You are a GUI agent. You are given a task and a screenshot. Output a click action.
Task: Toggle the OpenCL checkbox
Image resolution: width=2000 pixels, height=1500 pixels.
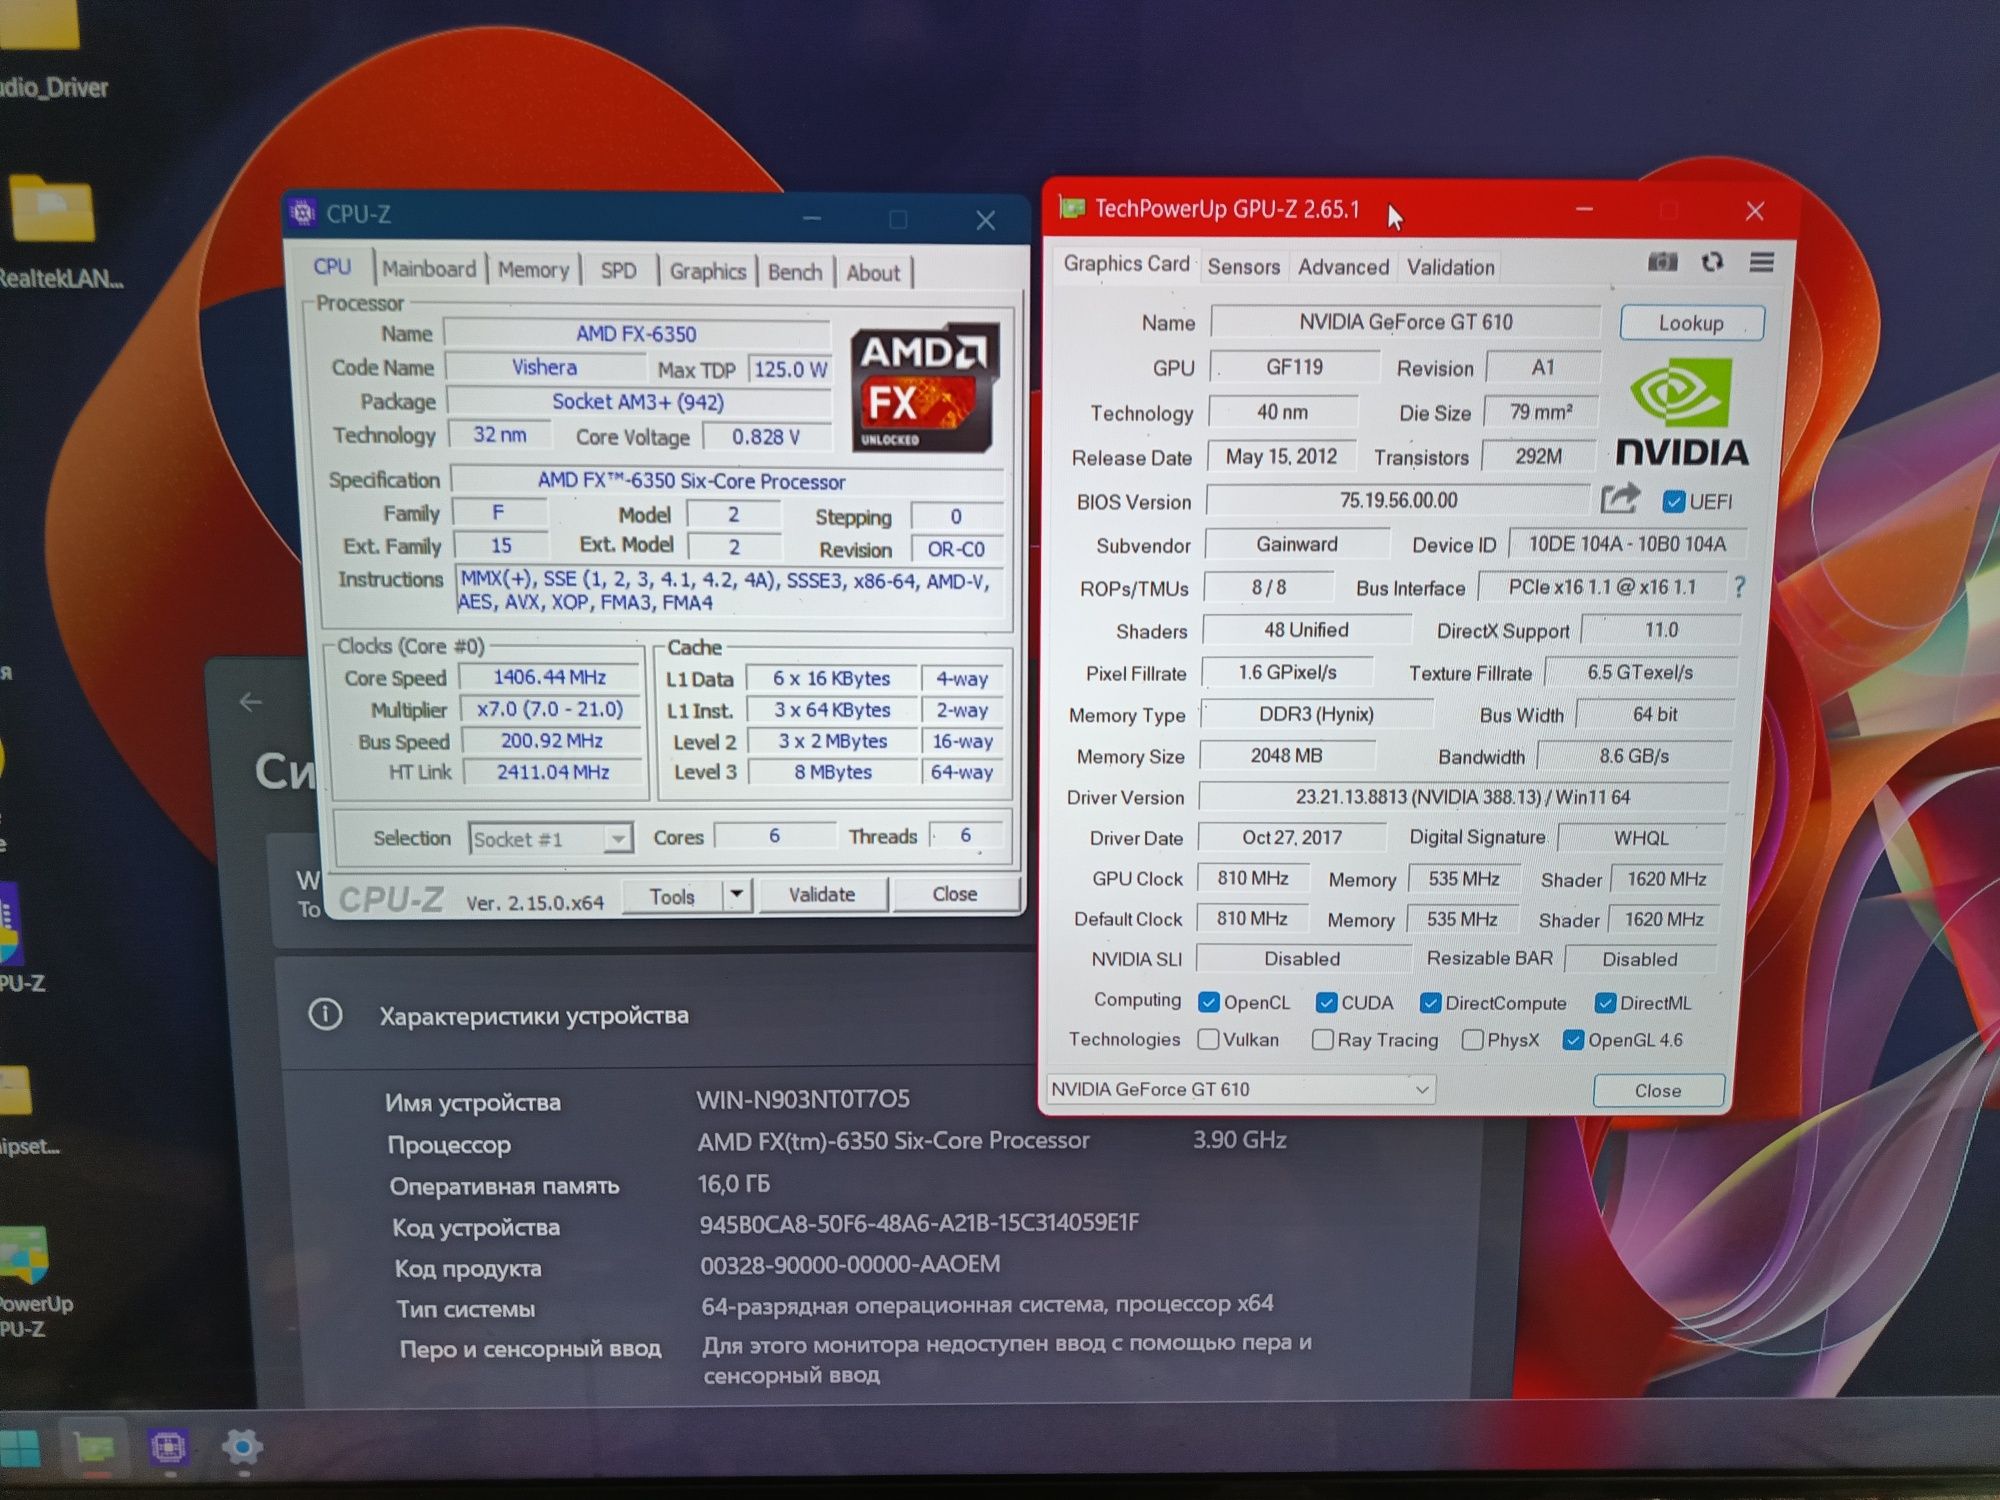point(1208,1002)
